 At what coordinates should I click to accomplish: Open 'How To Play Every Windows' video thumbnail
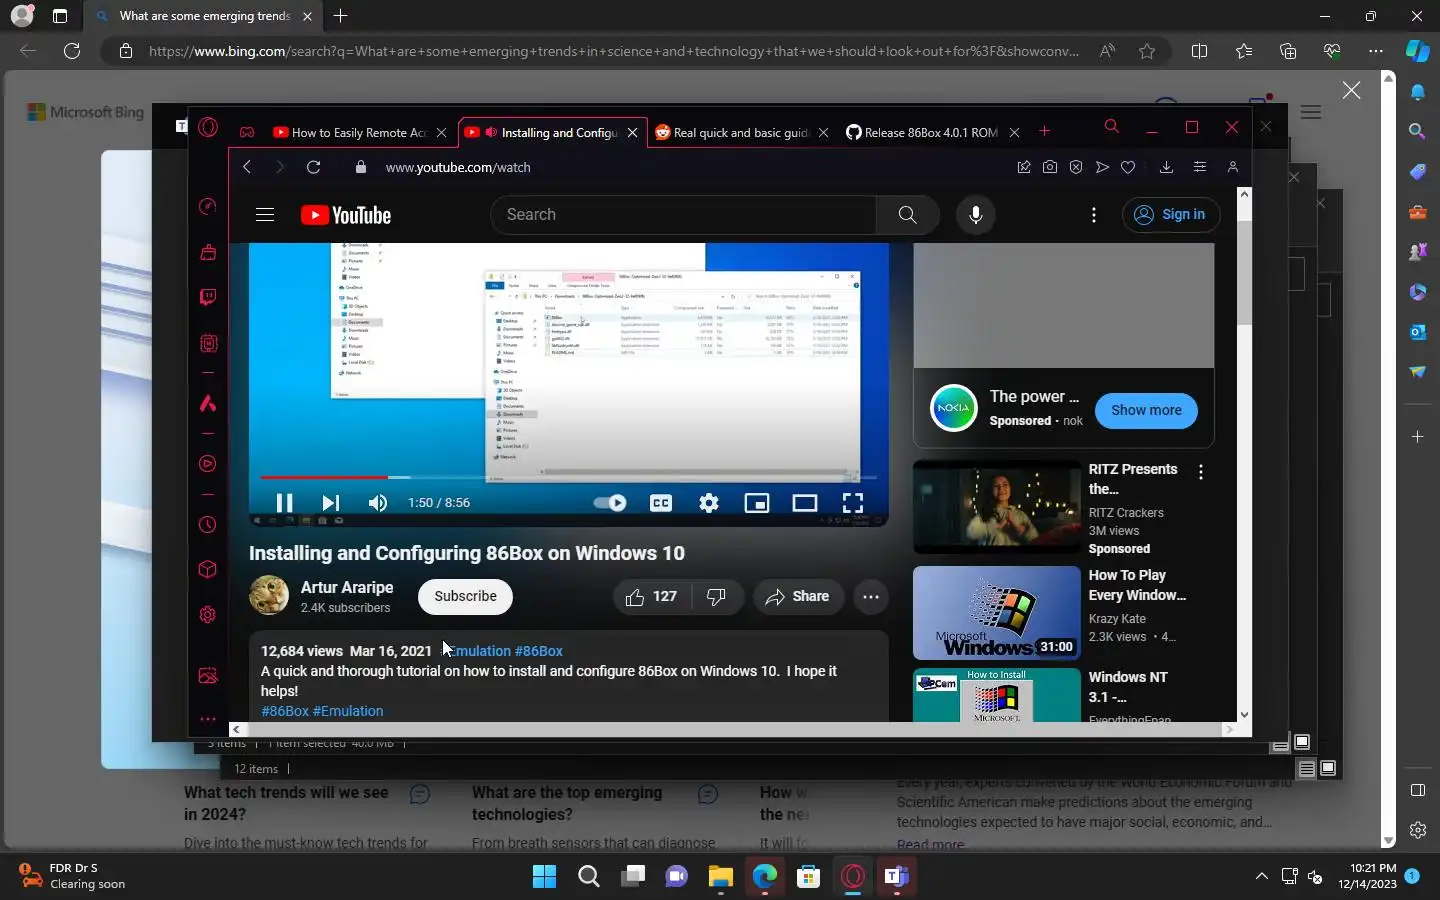click(997, 613)
